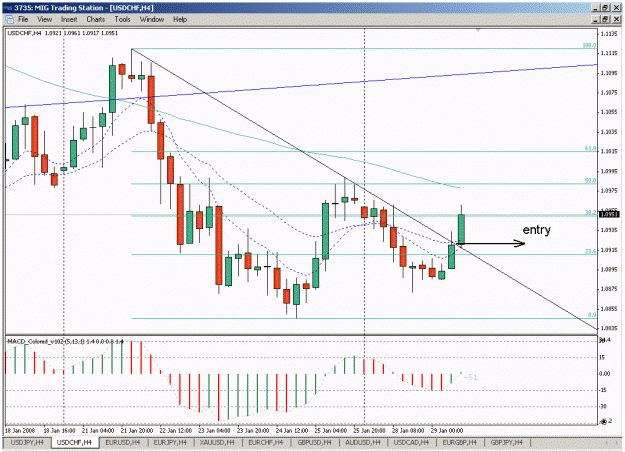The image size is (625, 452).
Task: Click the 1.1095 price axis value
Action: pyautogui.click(x=609, y=73)
